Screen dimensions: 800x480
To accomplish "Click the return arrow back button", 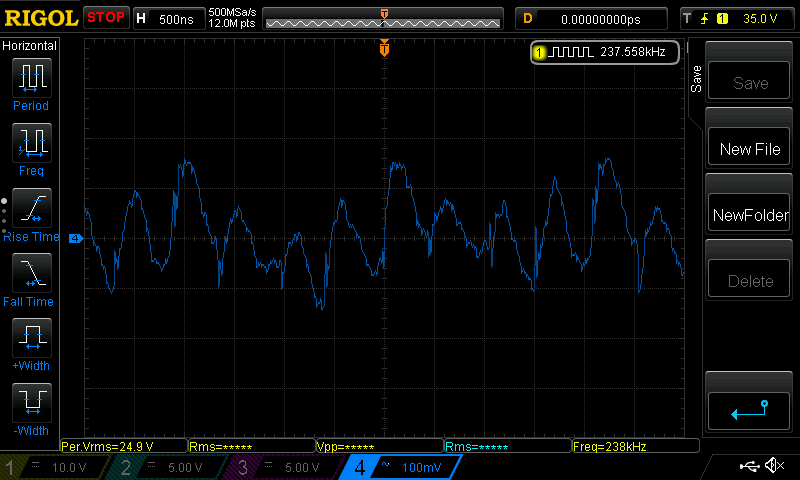I will coord(749,410).
